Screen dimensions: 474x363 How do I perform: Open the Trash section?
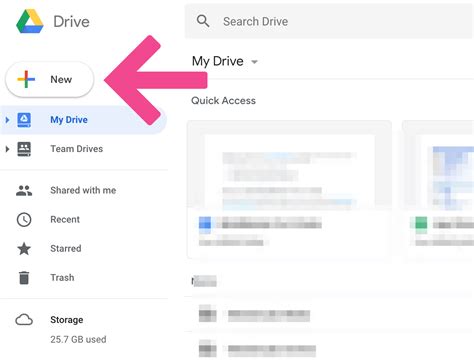tap(62, 277)
